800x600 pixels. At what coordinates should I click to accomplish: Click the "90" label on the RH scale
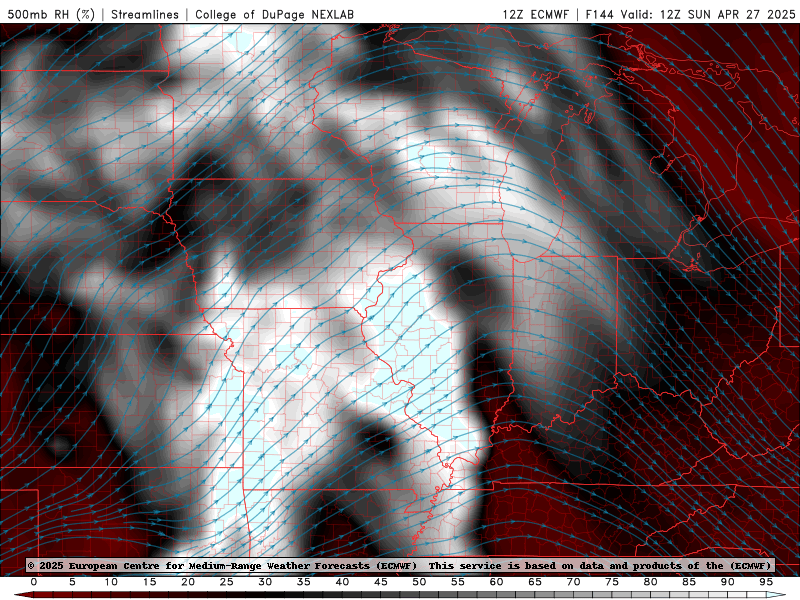pos(728,582)
